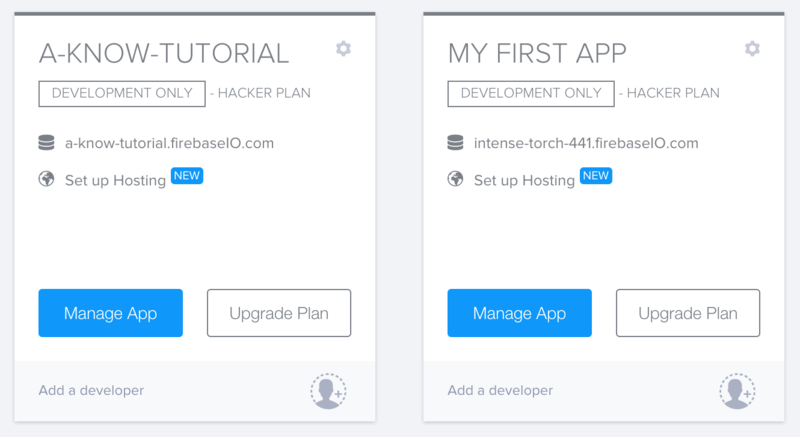Click globe hosting icon in A-KNOW-TUTORIAL card
This screenshot has height=437, width=800.
coord(46,179)
